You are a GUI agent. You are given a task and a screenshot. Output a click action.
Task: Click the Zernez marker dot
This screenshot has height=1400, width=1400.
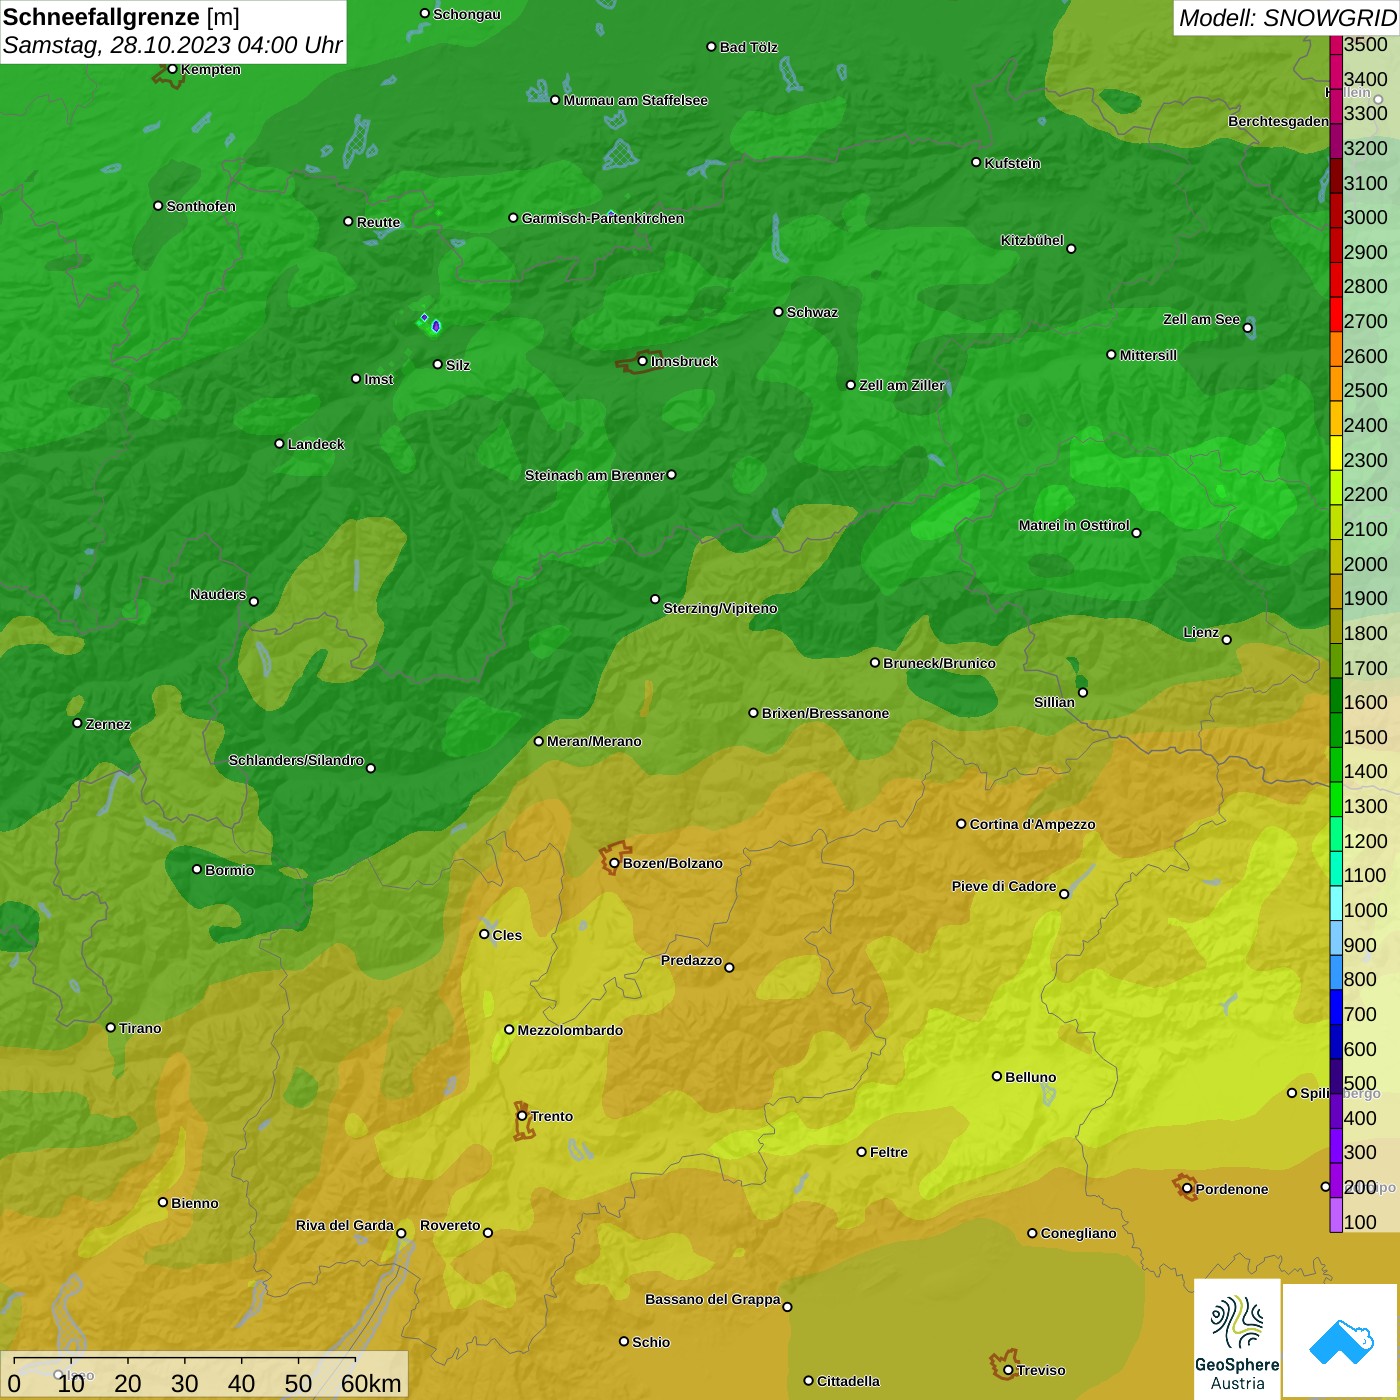(78, 723)
